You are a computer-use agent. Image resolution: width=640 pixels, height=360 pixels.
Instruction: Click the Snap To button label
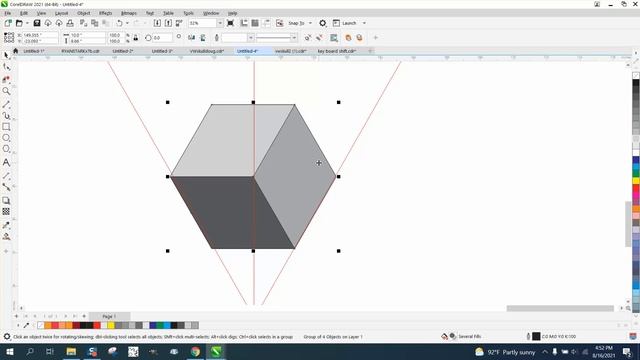tap(296, 23)
